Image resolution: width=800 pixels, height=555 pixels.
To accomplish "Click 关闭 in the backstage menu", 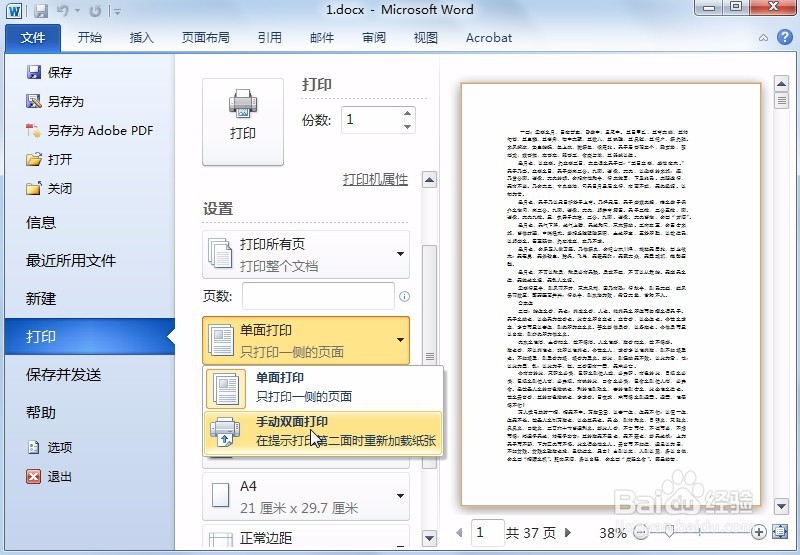I will tap(49, 189).
